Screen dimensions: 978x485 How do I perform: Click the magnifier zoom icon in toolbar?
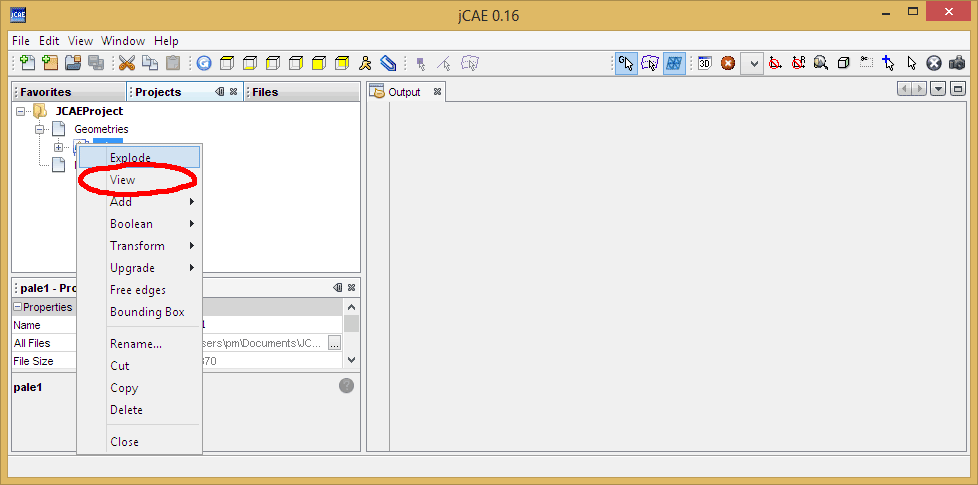820,63
